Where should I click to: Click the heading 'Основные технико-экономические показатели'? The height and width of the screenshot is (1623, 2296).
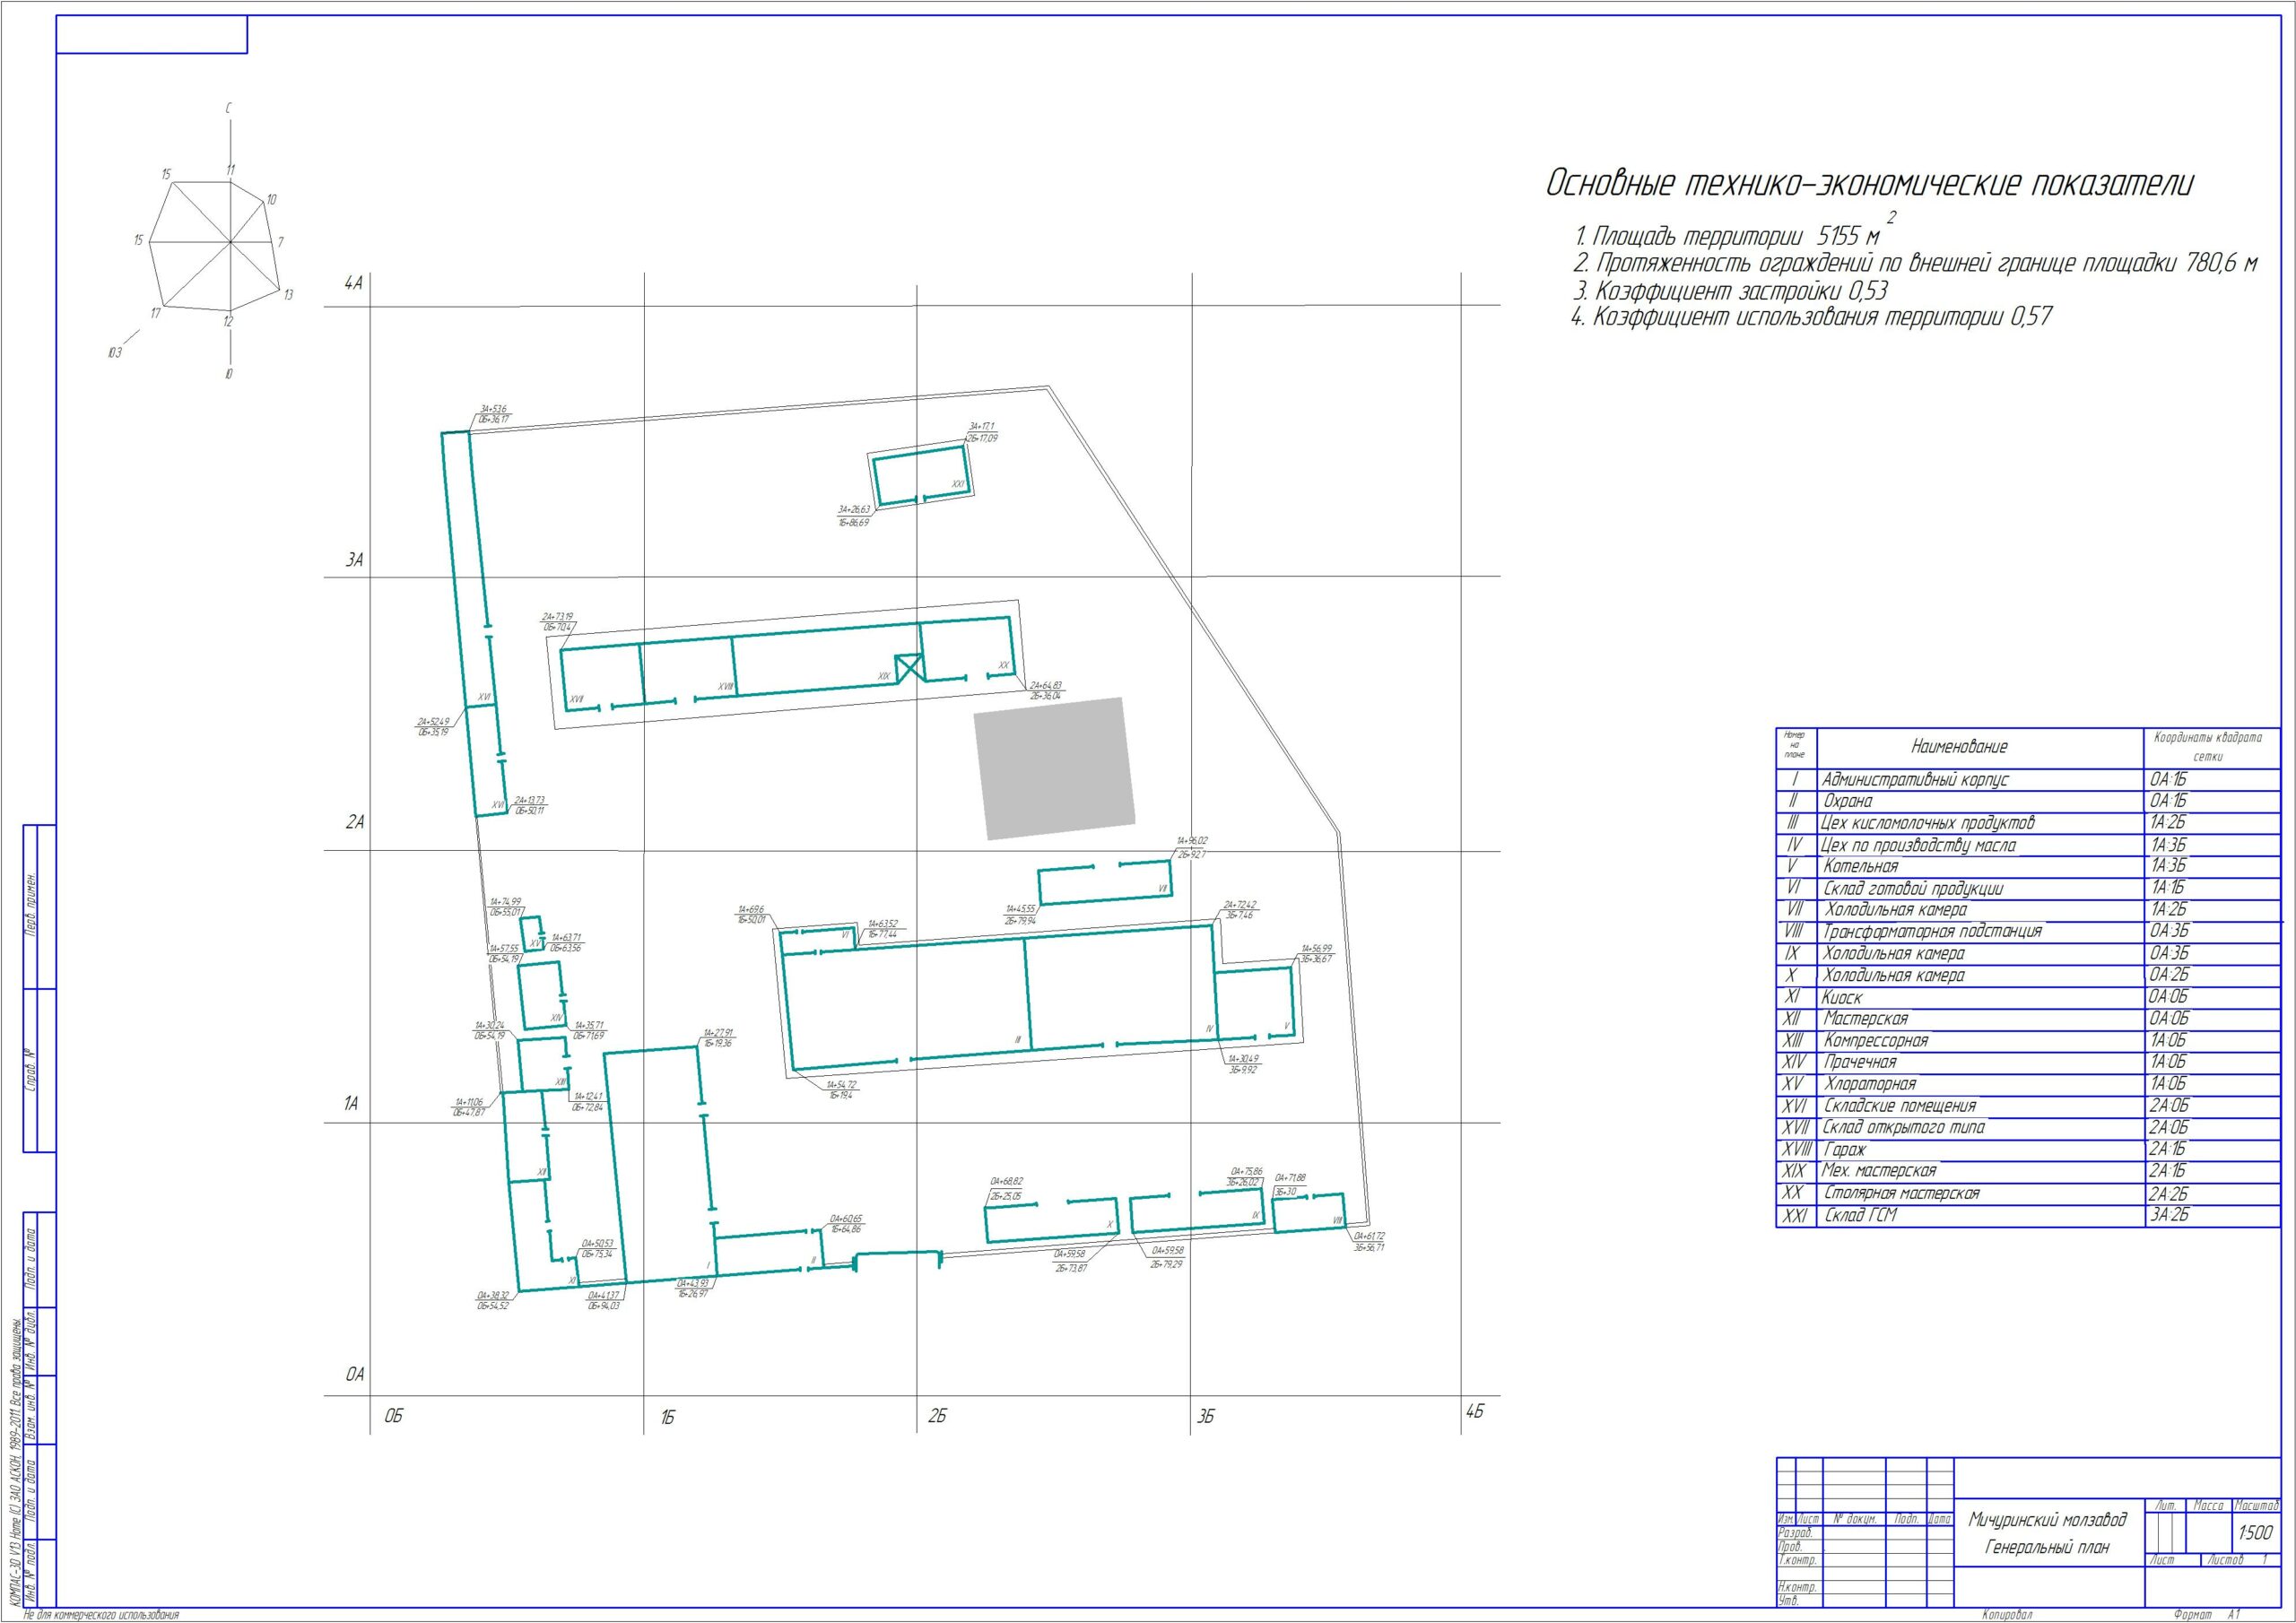tap(1870, 184)
